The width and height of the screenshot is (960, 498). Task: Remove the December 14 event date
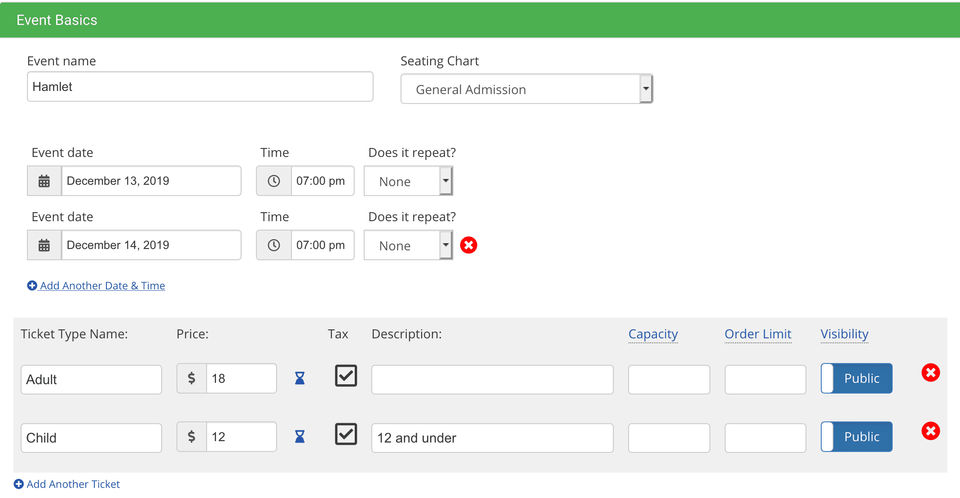[x=468, y=245]
